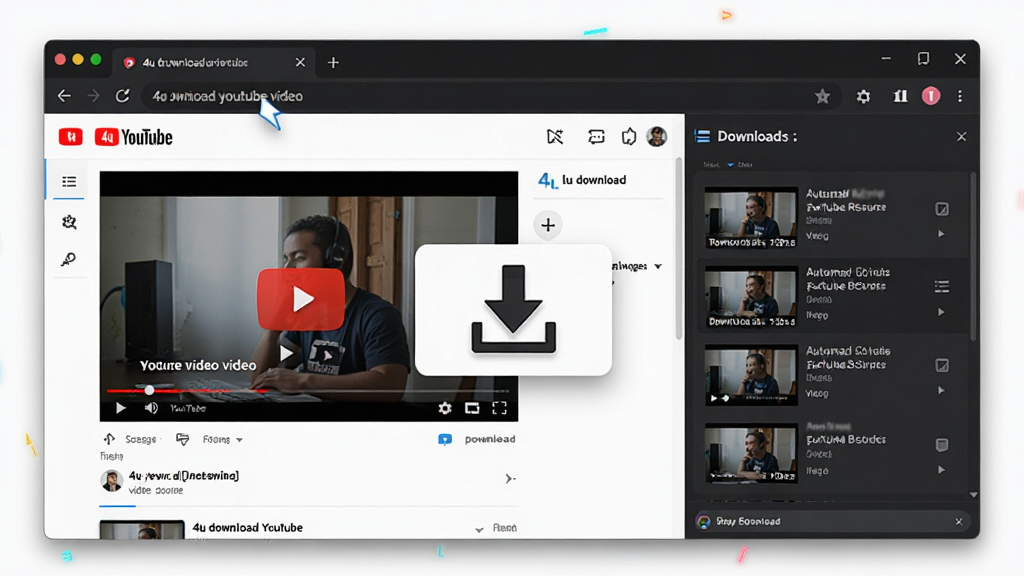Expand the second download item arrow

pos(941,312)
